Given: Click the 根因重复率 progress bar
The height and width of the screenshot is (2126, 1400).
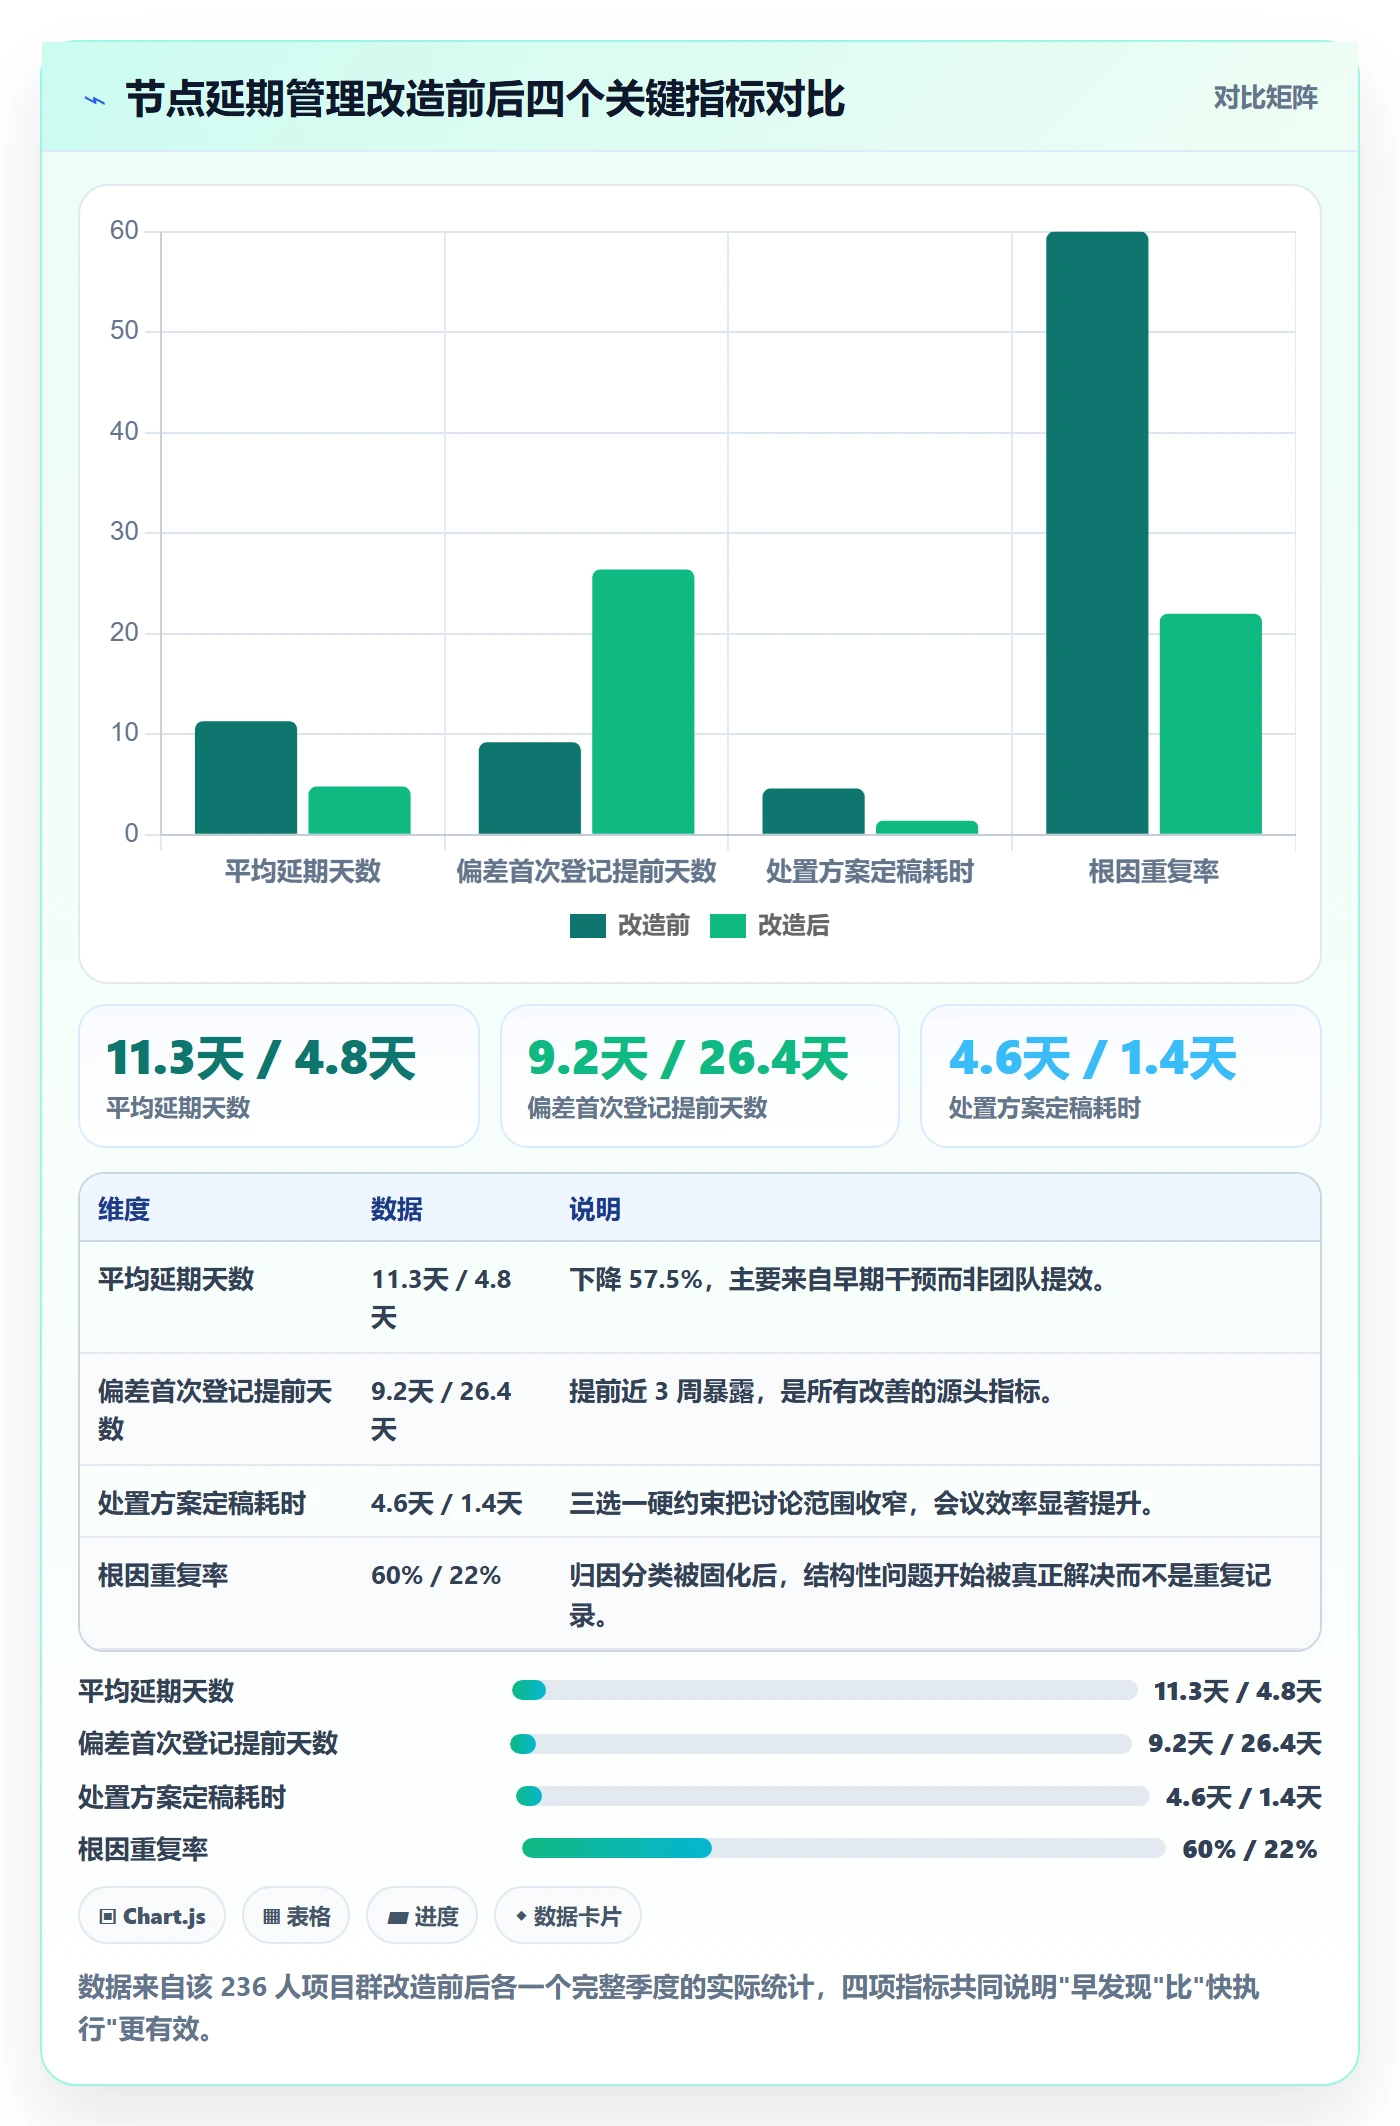Looking at the screenshot, I should coord(844,1848).
